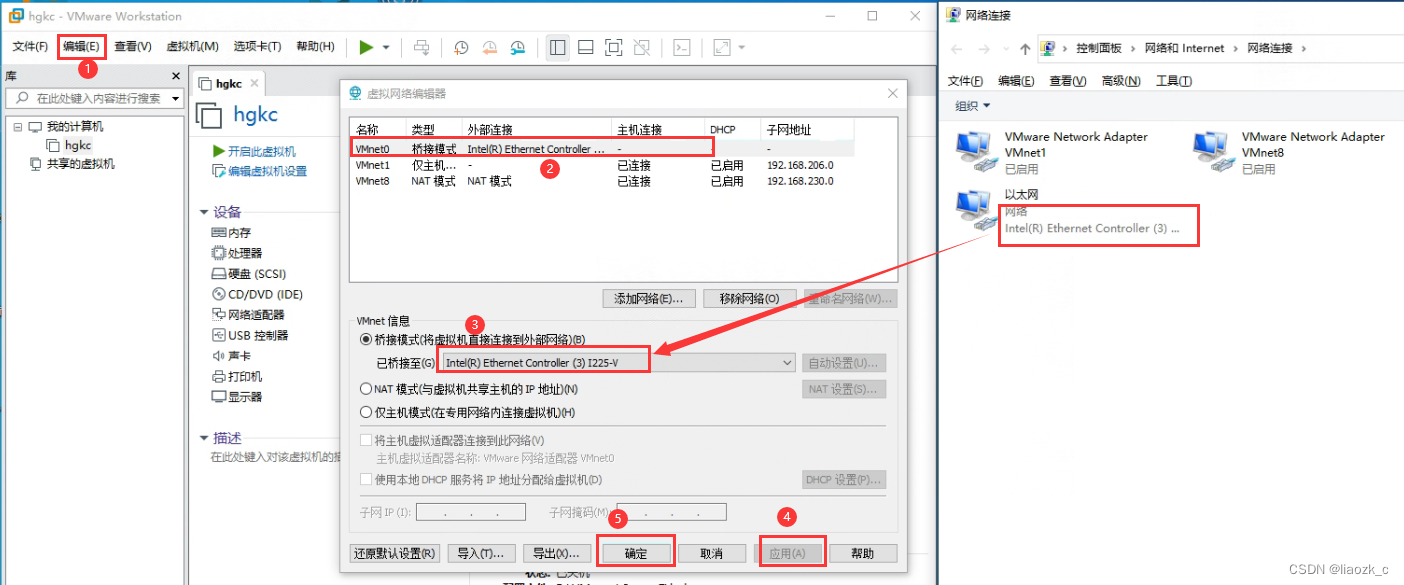Click the 确定 button in network editor
Image resolution: width=1404 pixels, height=585 pixels.
636,553
